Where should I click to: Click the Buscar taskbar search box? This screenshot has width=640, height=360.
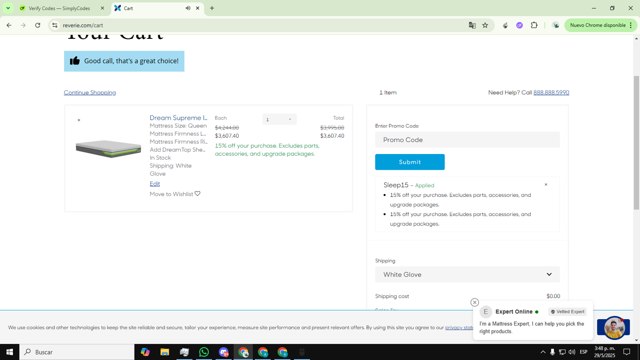[77, 352]
